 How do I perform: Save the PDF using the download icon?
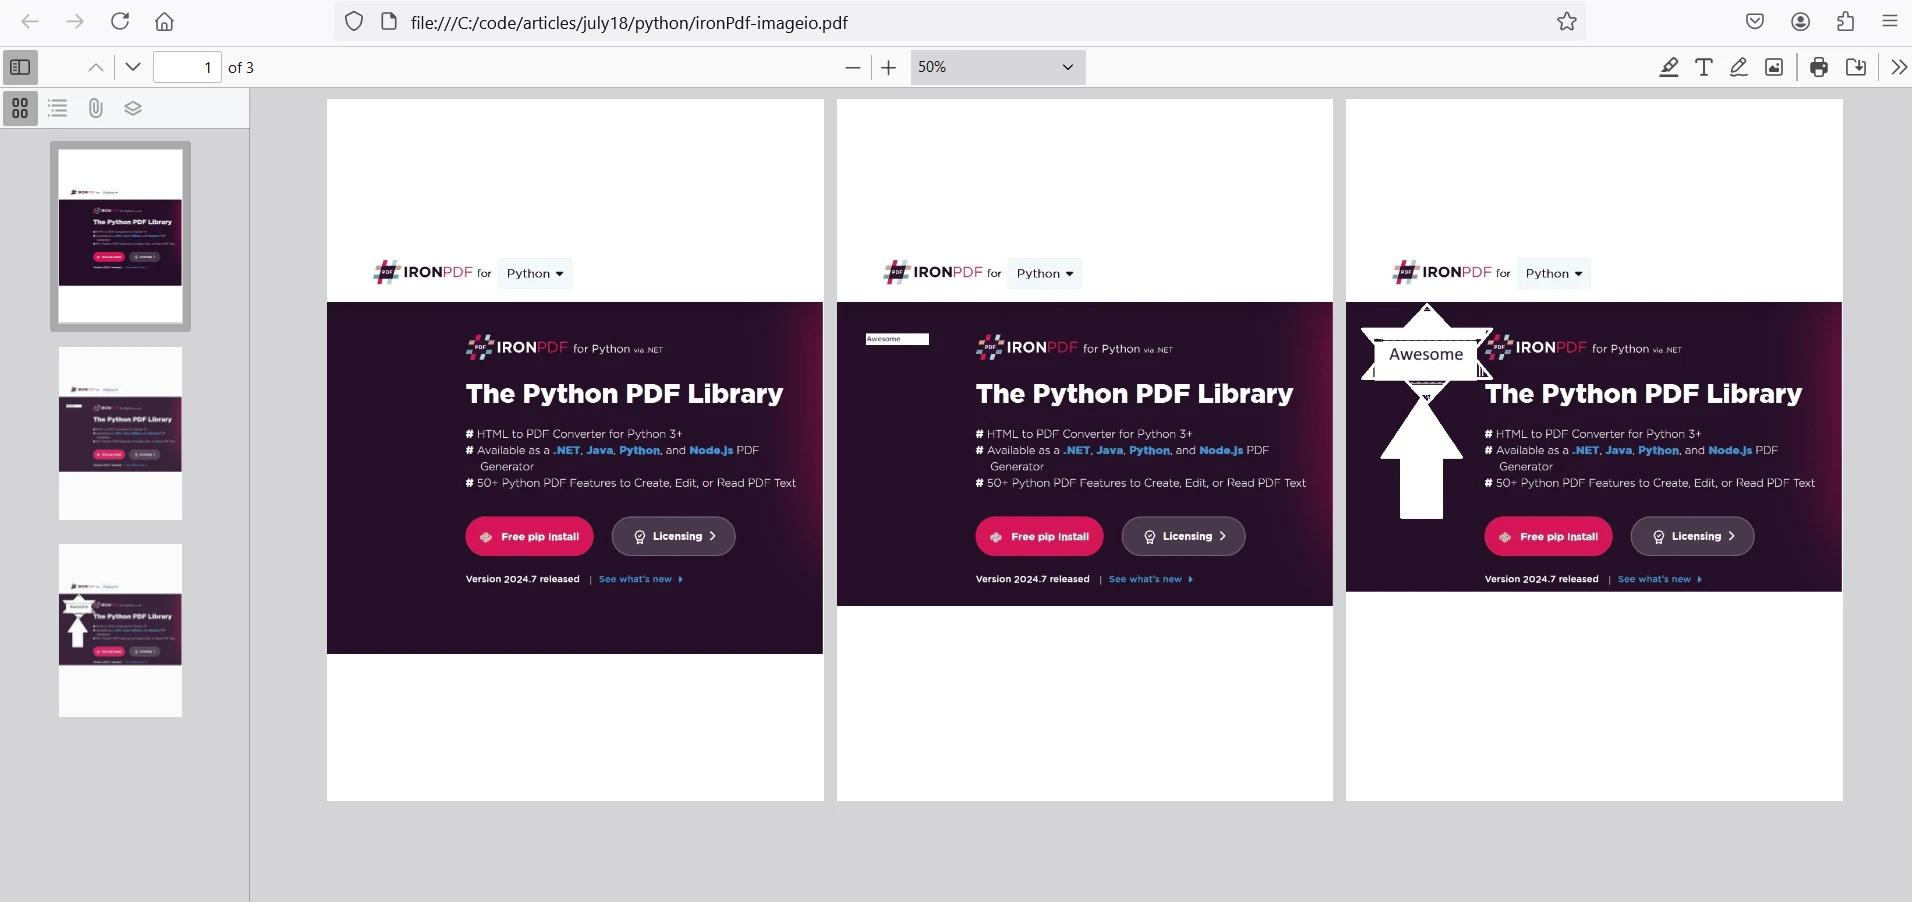coord(1856,67)
